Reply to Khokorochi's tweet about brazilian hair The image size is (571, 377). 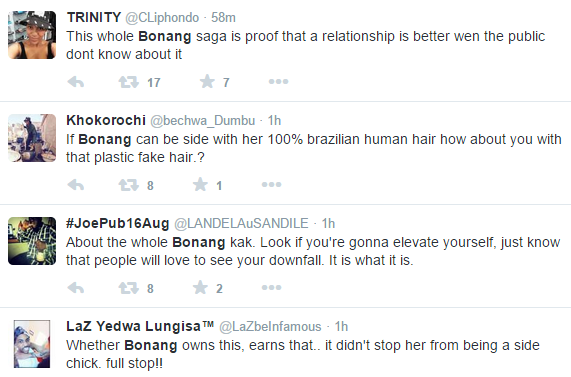click(x=76, y=185)
